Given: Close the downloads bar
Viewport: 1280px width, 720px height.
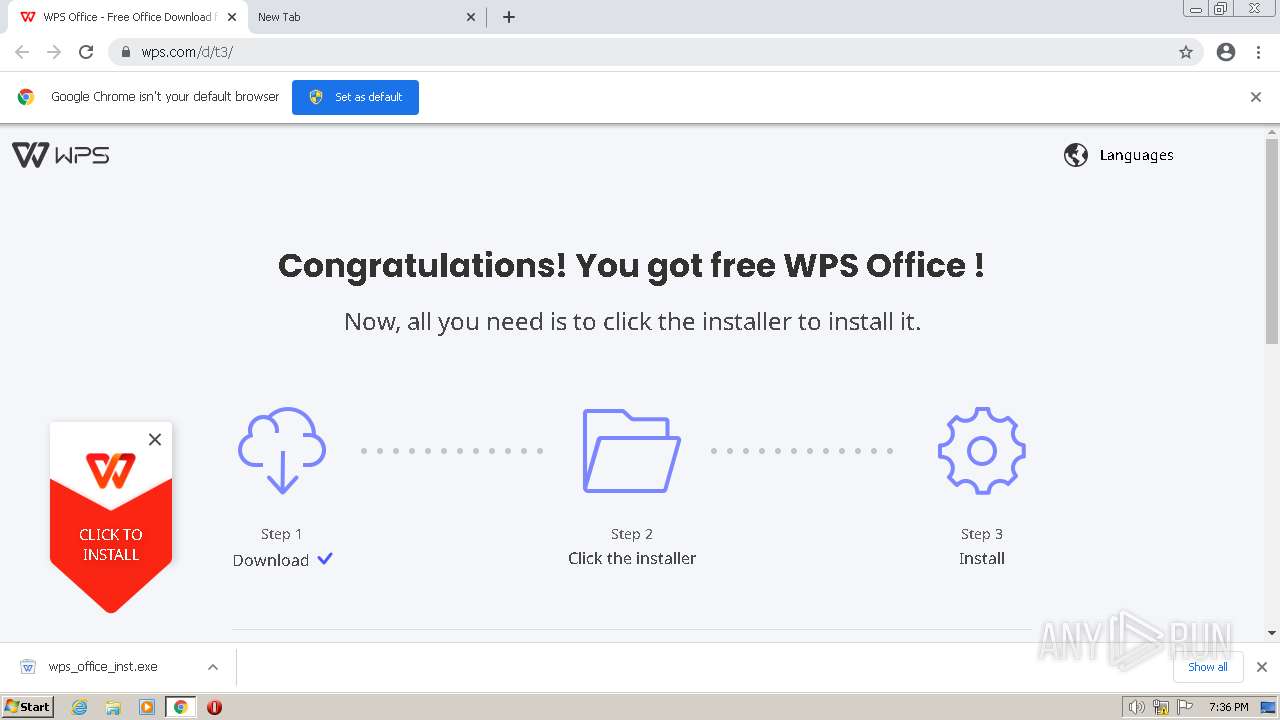Looking at the screenshot, I should [1262, 667].
